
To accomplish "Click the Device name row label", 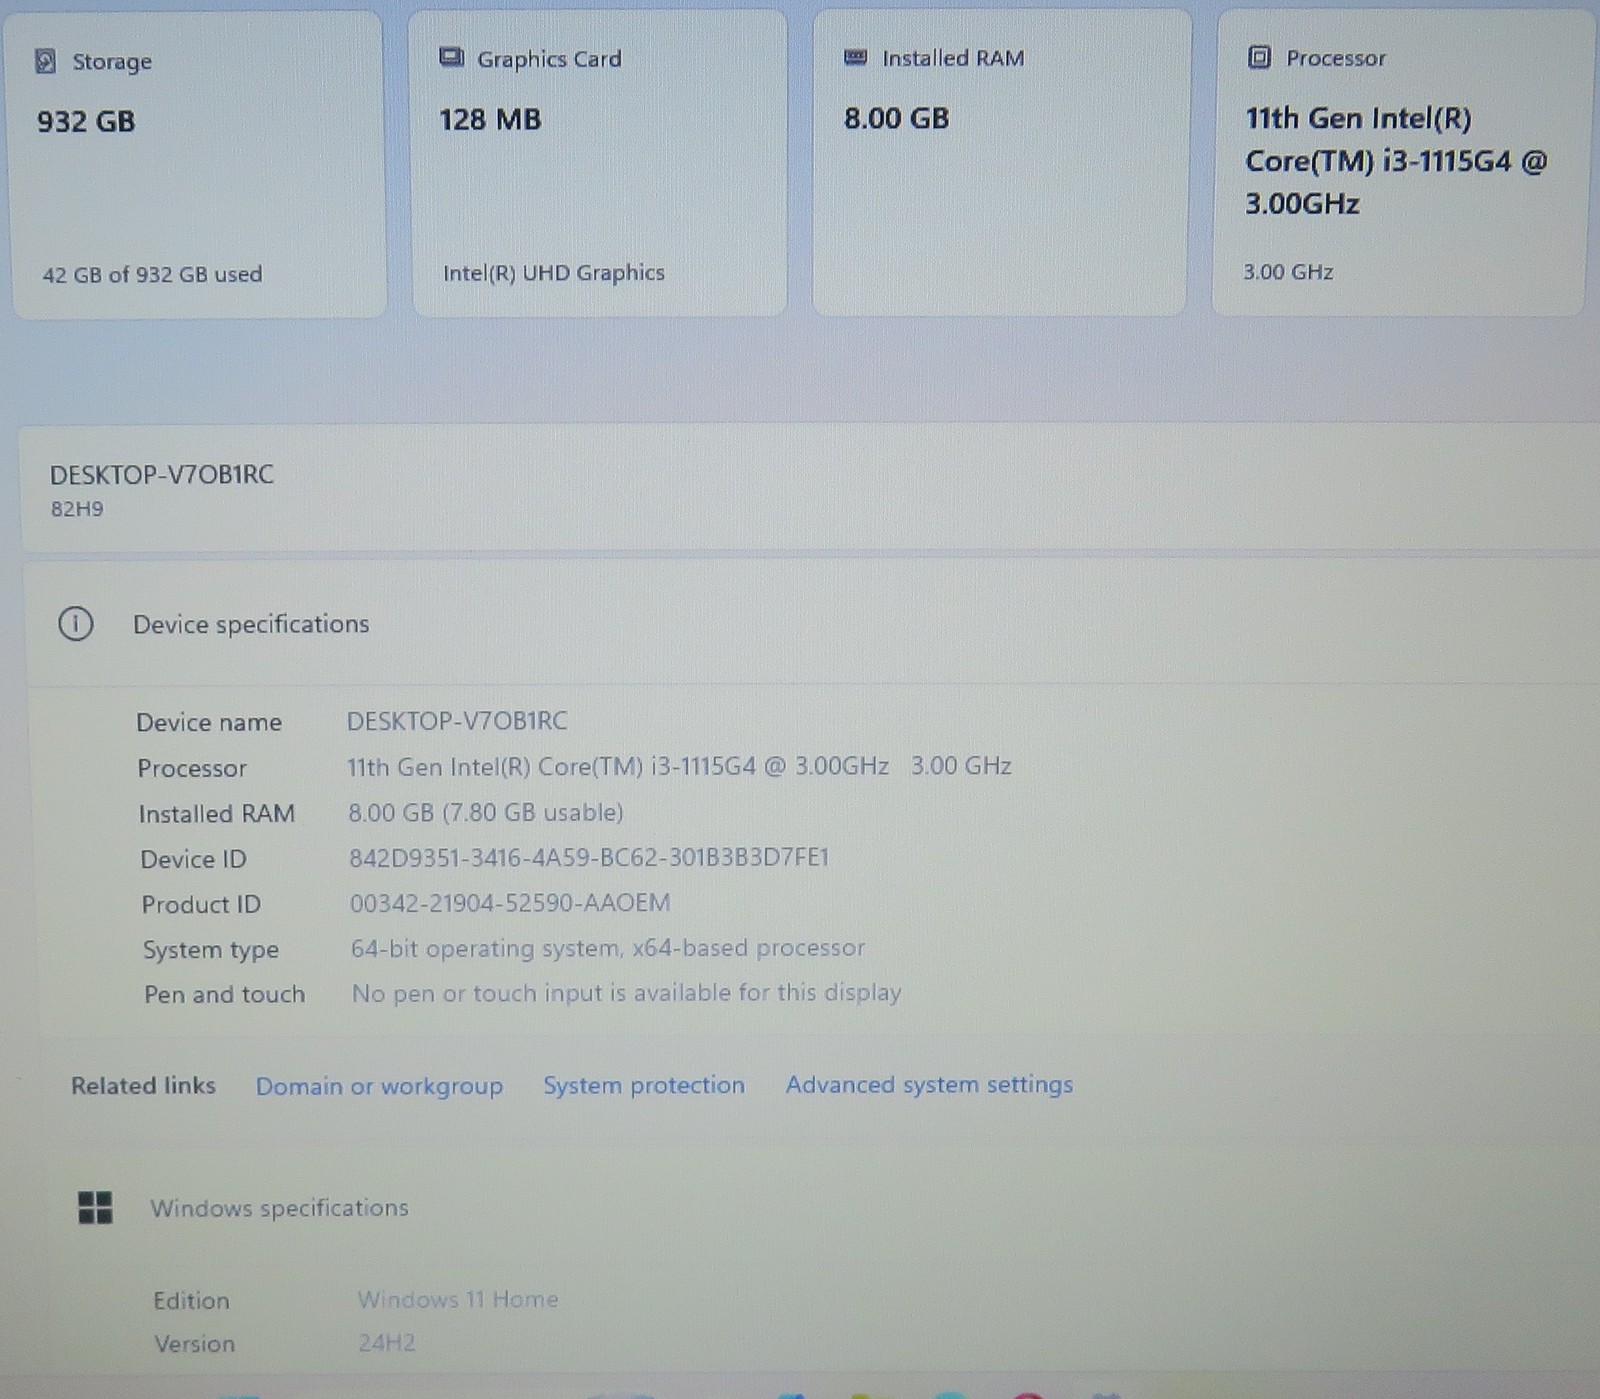I will click(209, 722).
